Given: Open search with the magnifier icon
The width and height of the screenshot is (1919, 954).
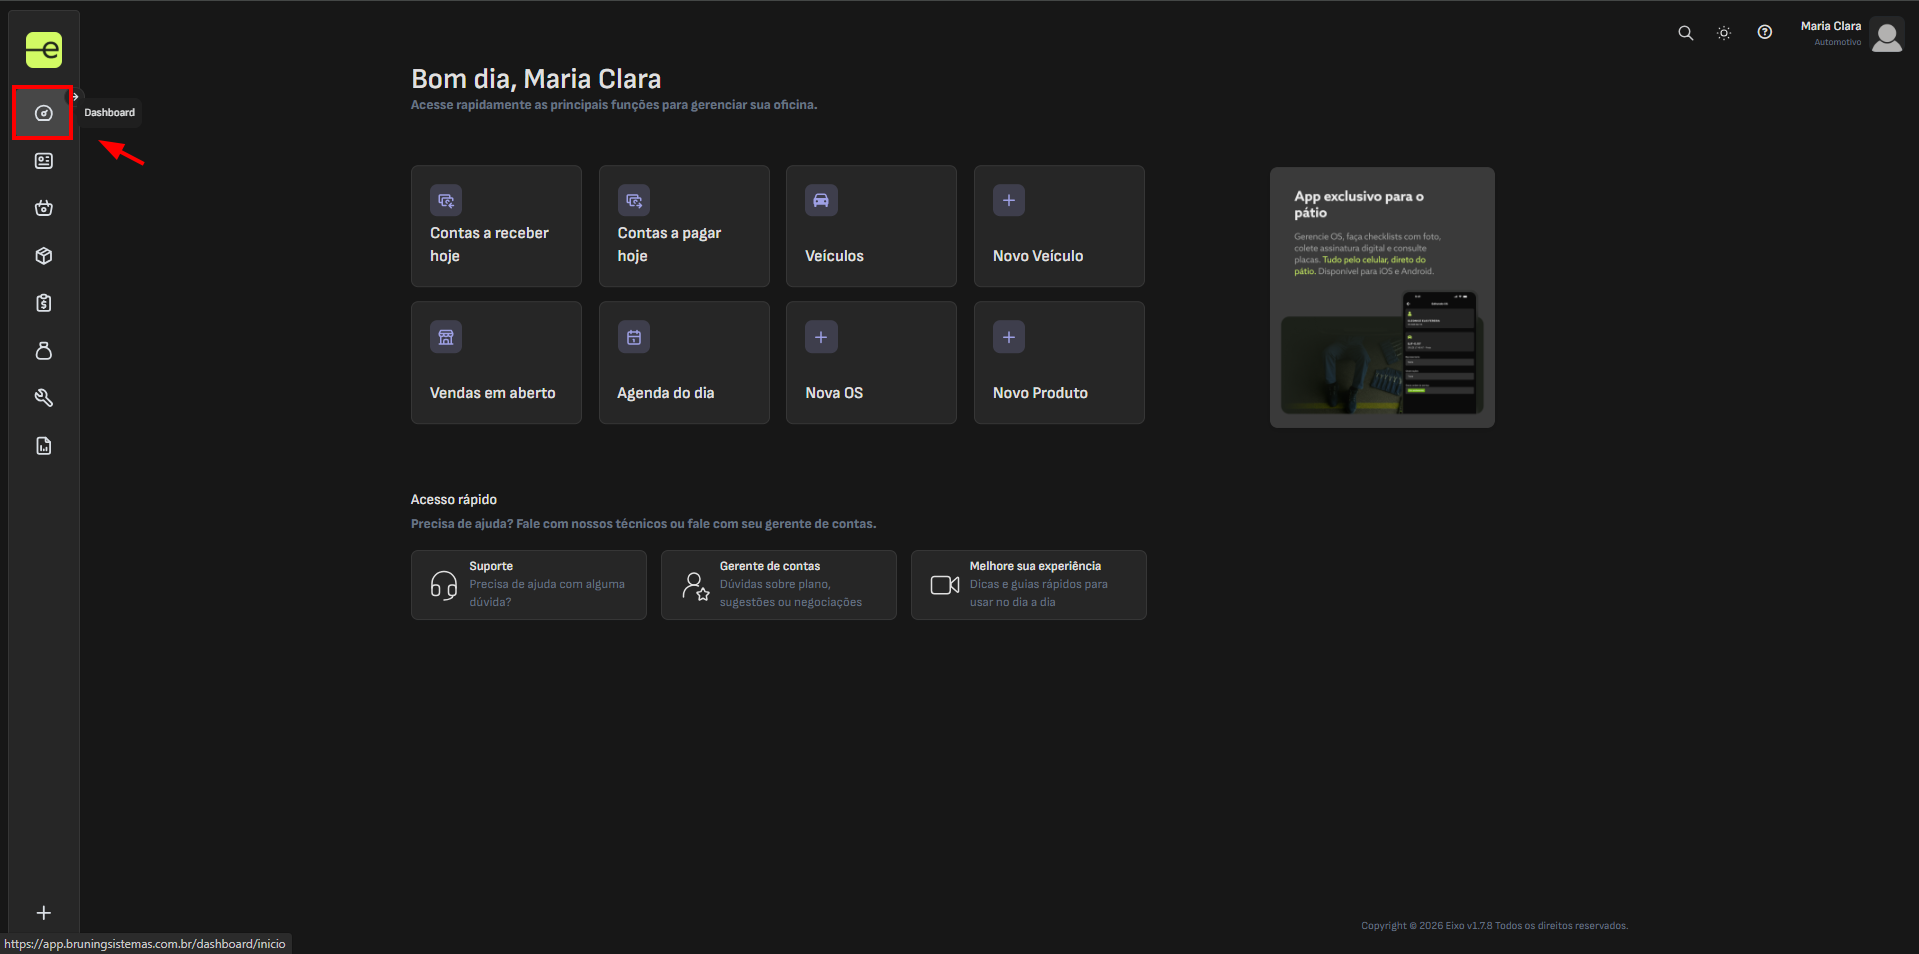Looking at the screenshot, I should [x=1686, y=33].
